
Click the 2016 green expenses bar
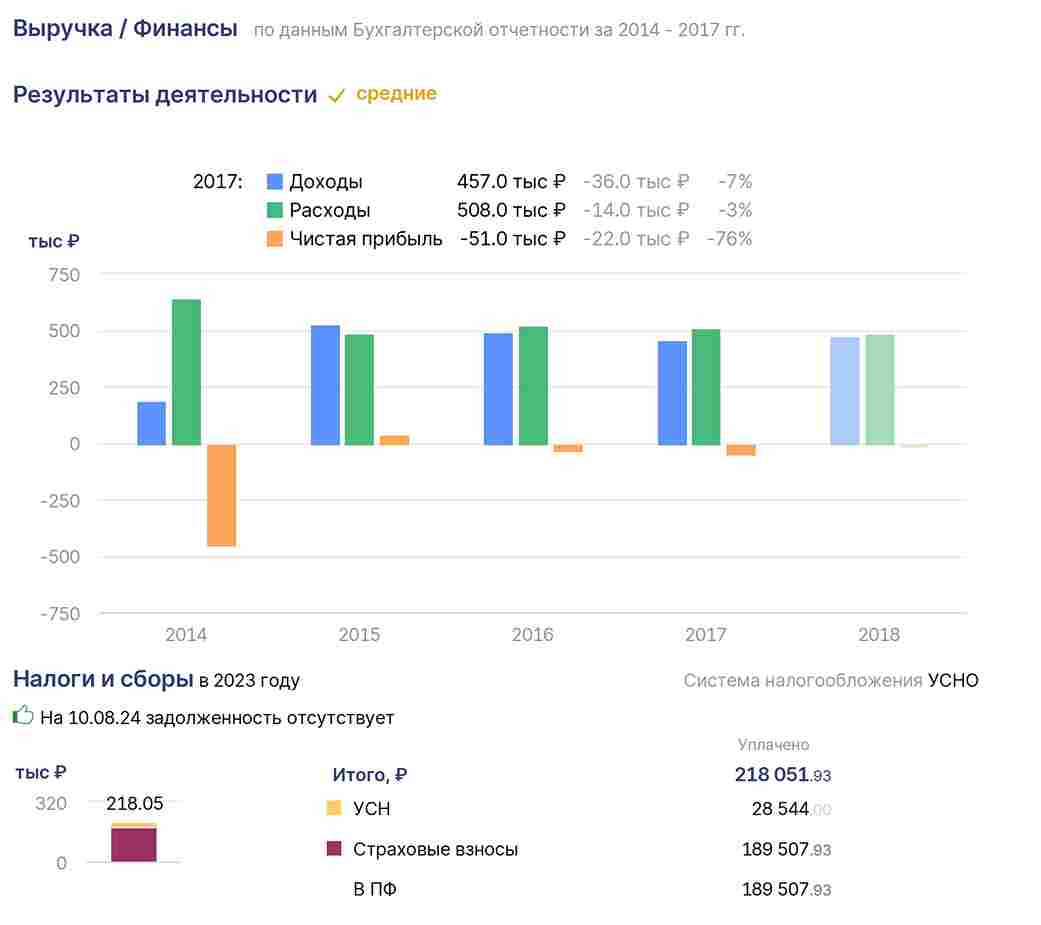533,386
